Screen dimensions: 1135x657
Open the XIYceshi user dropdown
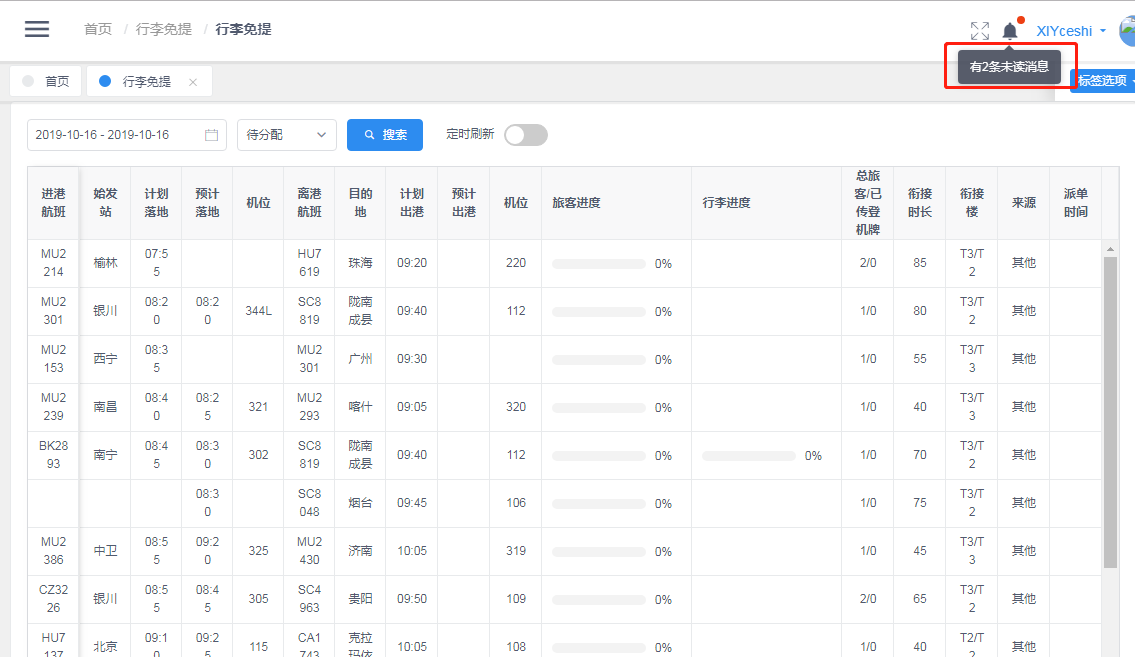pos(1071,31)
